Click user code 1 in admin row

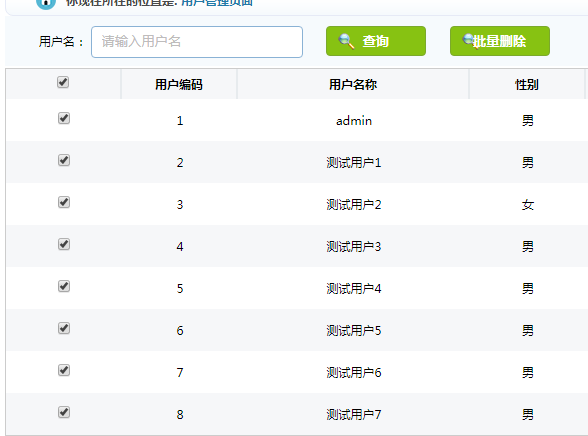[x=180, y=121]
